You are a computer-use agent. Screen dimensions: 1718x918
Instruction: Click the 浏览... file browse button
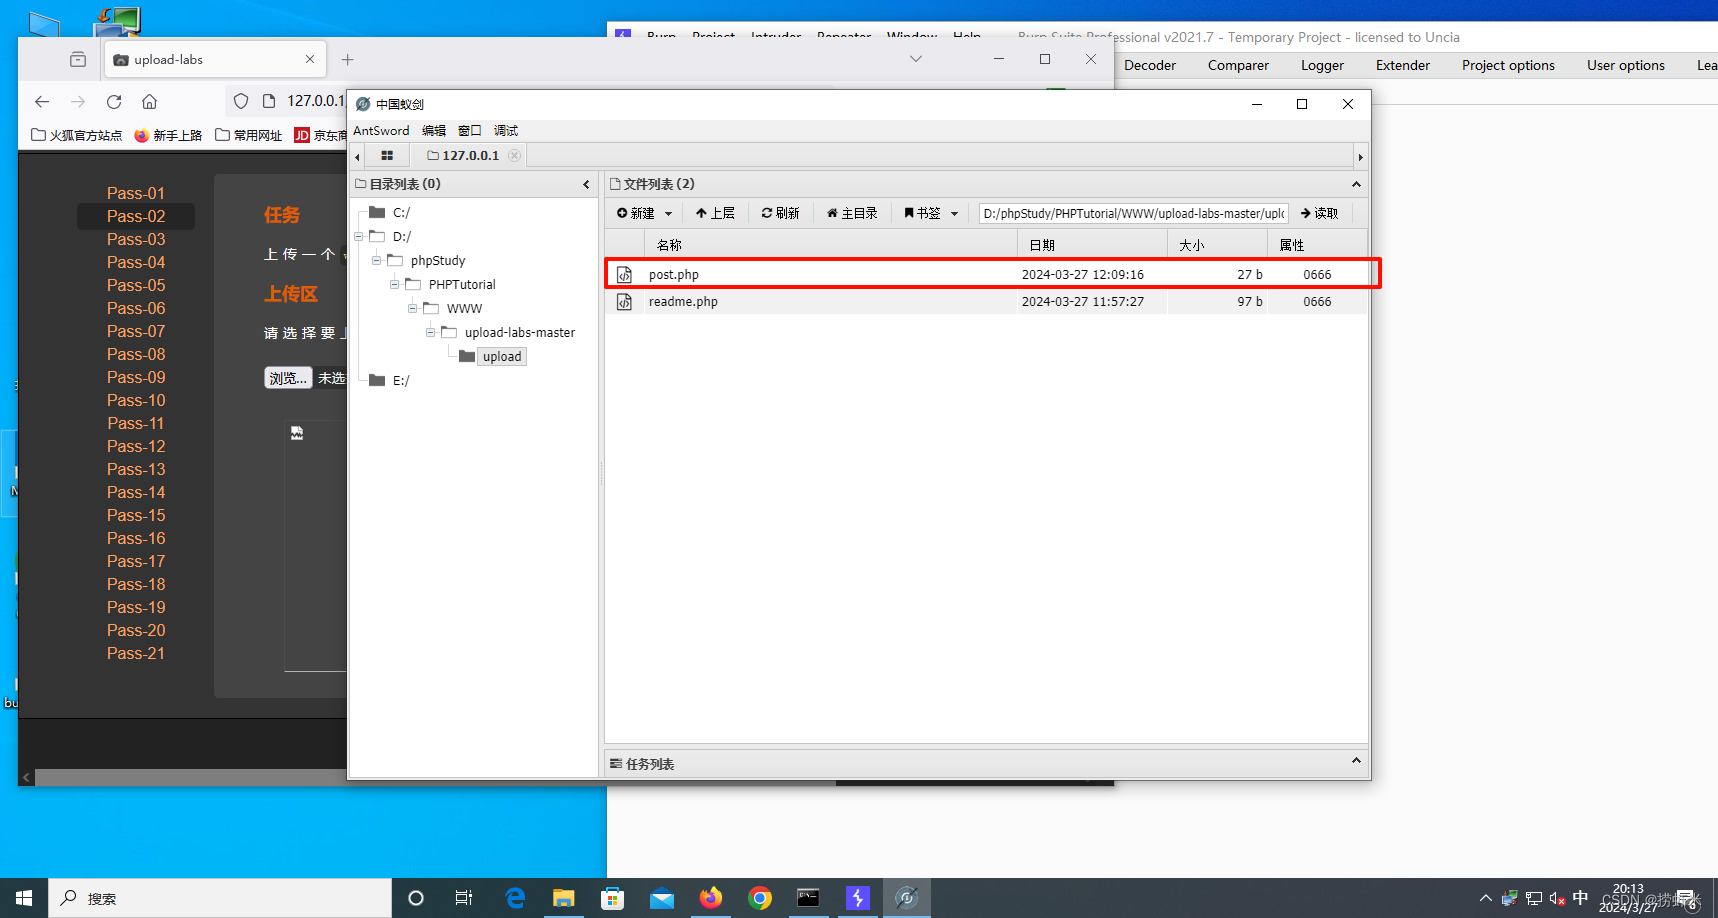288,378
